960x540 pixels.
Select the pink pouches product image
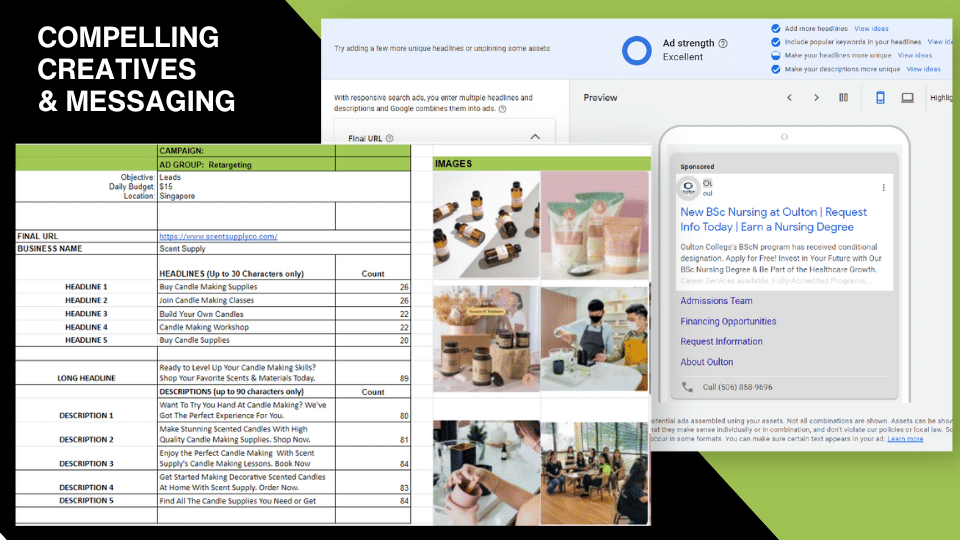pos(594,225)
